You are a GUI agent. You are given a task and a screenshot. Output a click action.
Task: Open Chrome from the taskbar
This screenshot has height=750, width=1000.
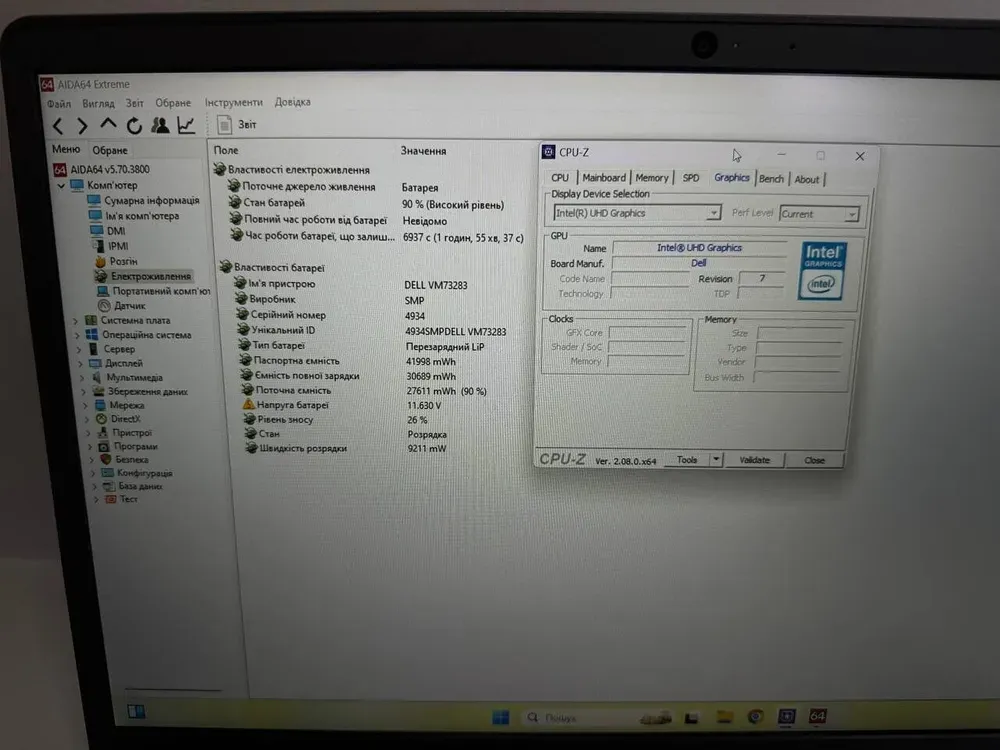click(x=756, y=717)
